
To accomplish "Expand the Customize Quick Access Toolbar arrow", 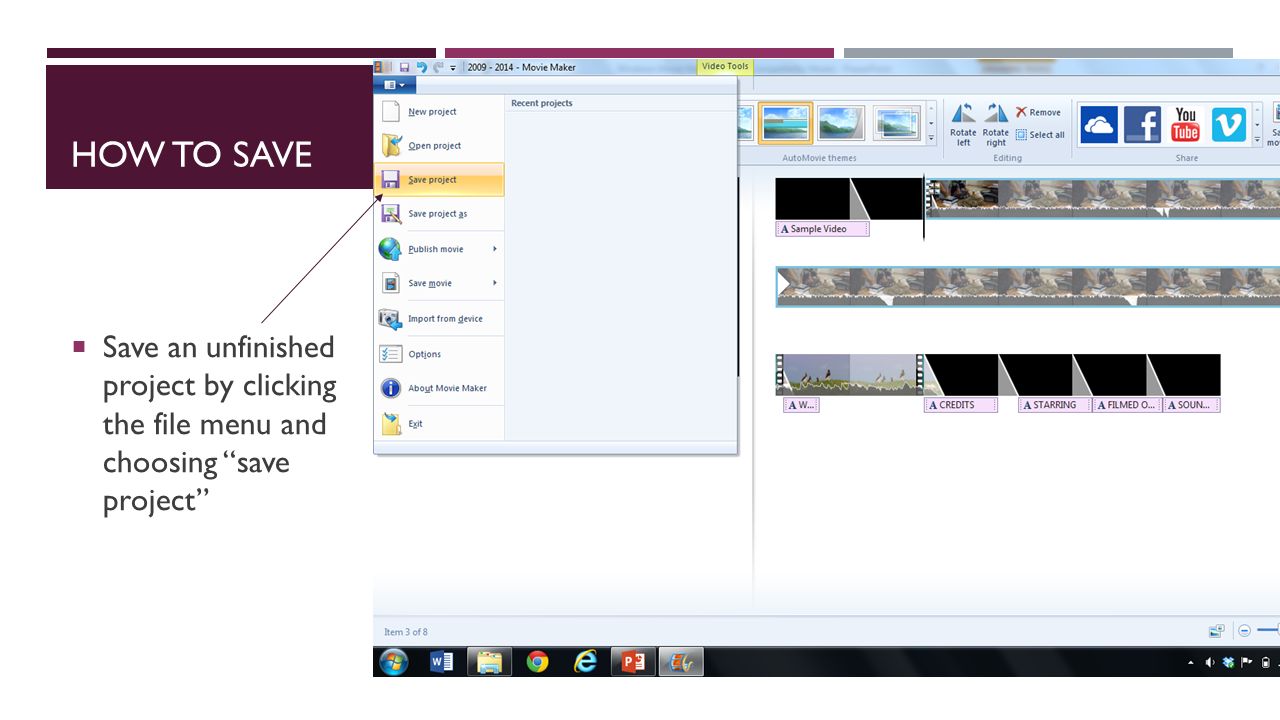I will 453,68.
